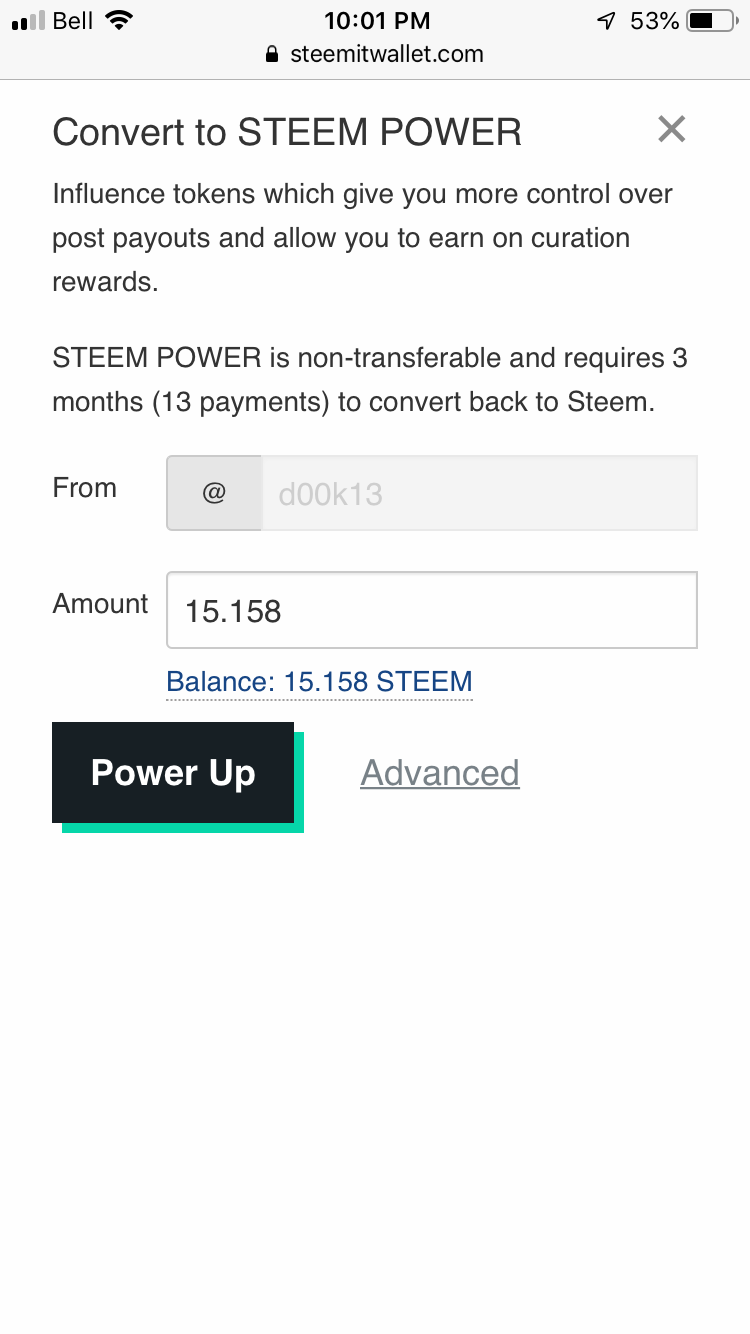The image size is (750, 1334).
Task: Tap the cellular signal bars icon
Action: [28, 21]
